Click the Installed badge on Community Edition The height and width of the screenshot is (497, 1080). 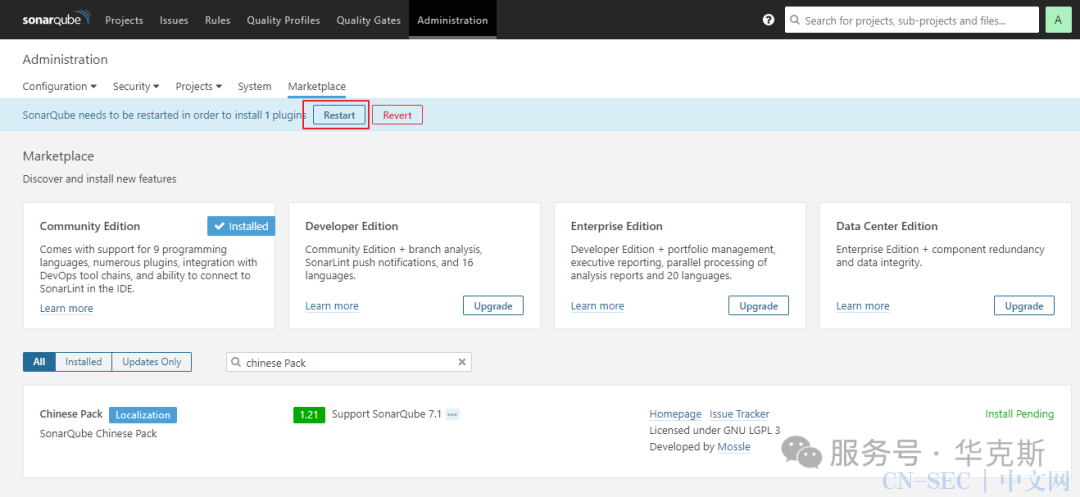[241, 226]
